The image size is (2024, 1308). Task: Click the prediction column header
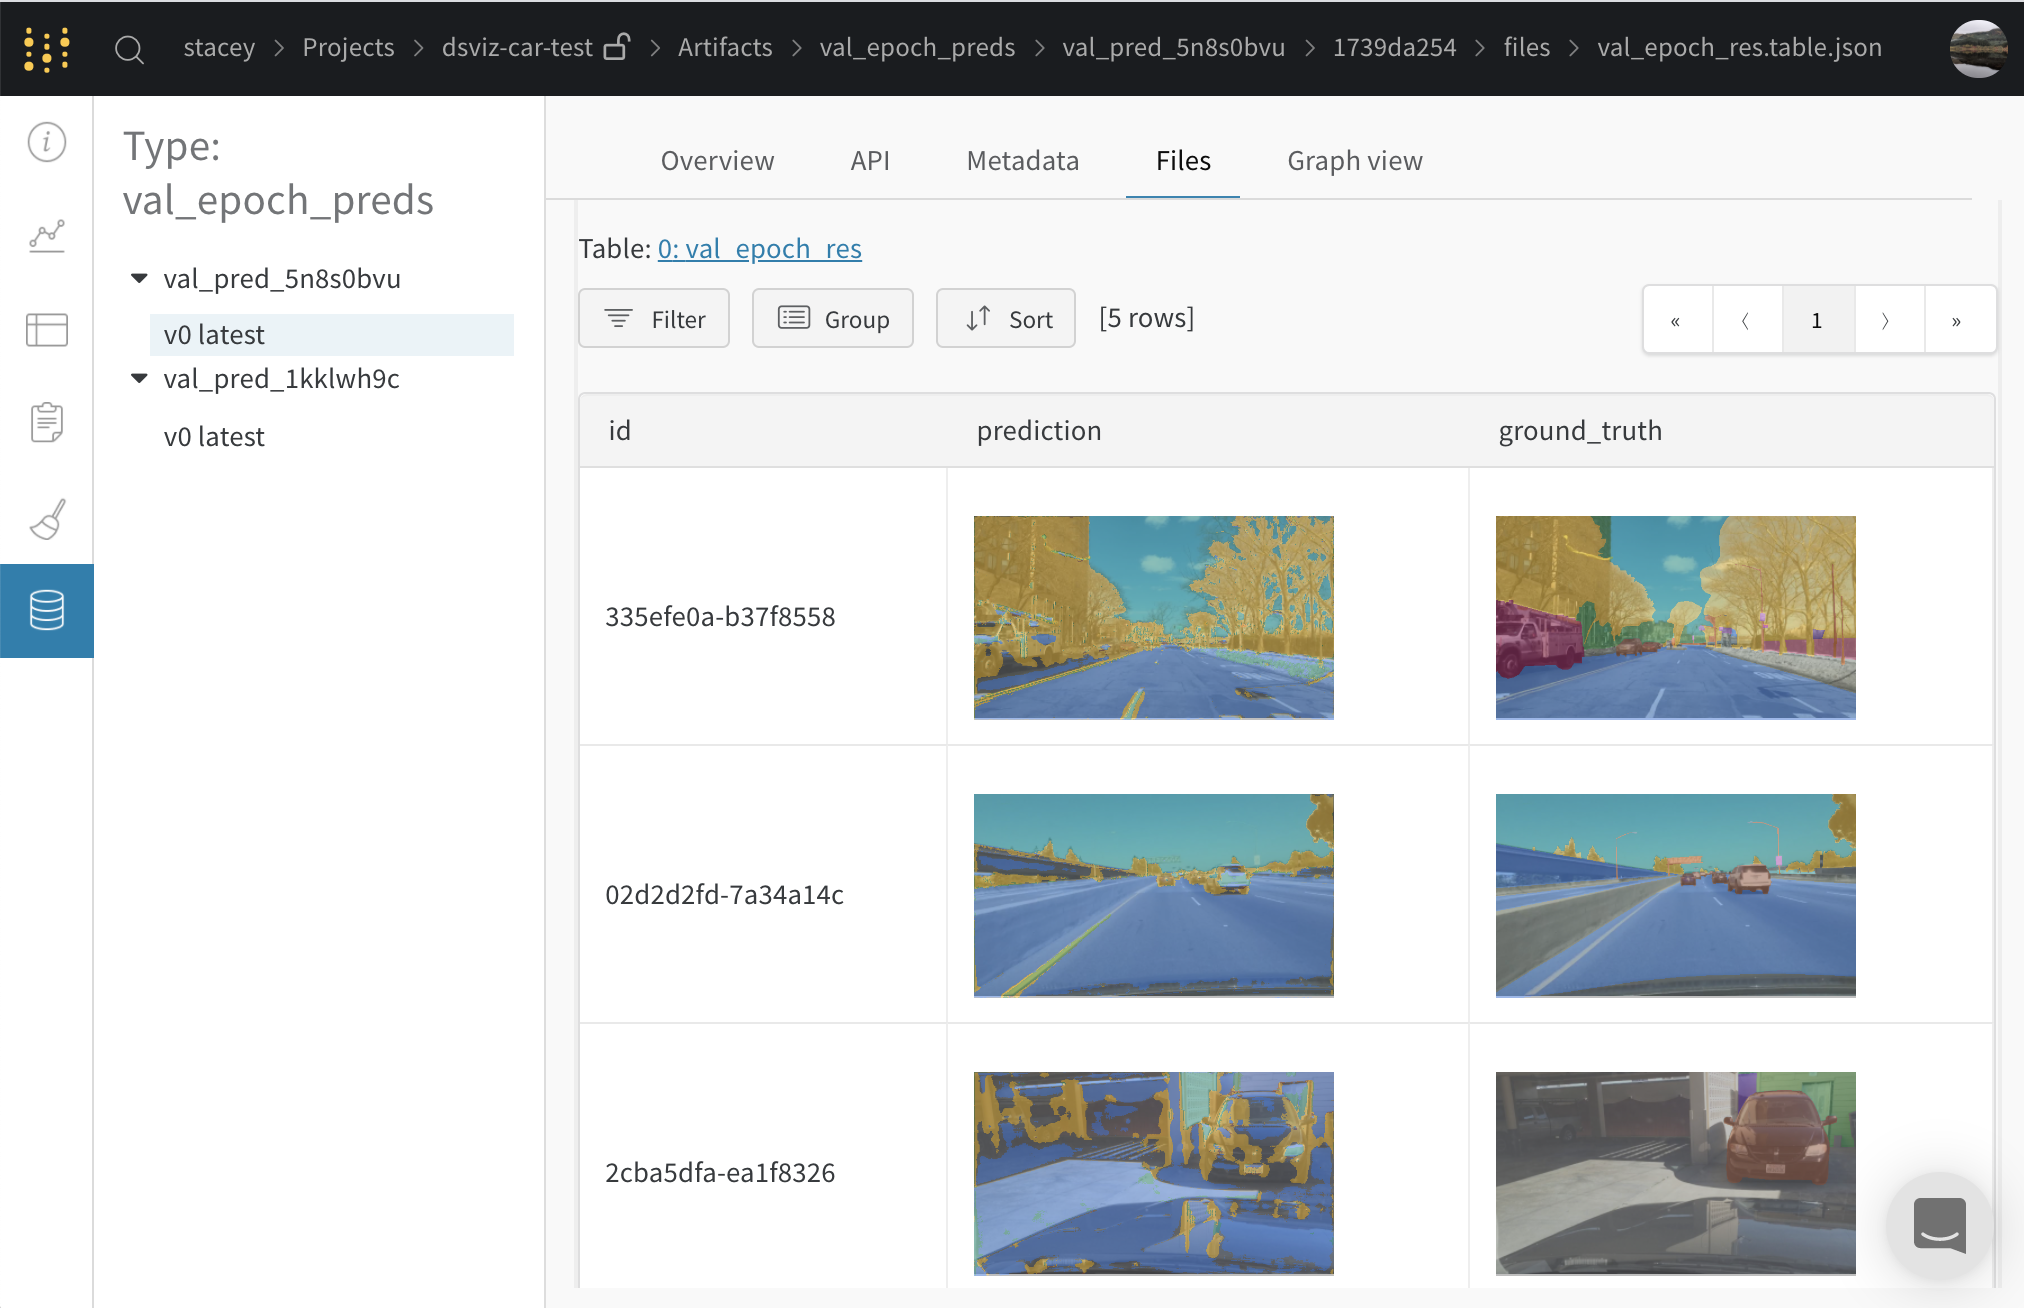pos(1039,431)
